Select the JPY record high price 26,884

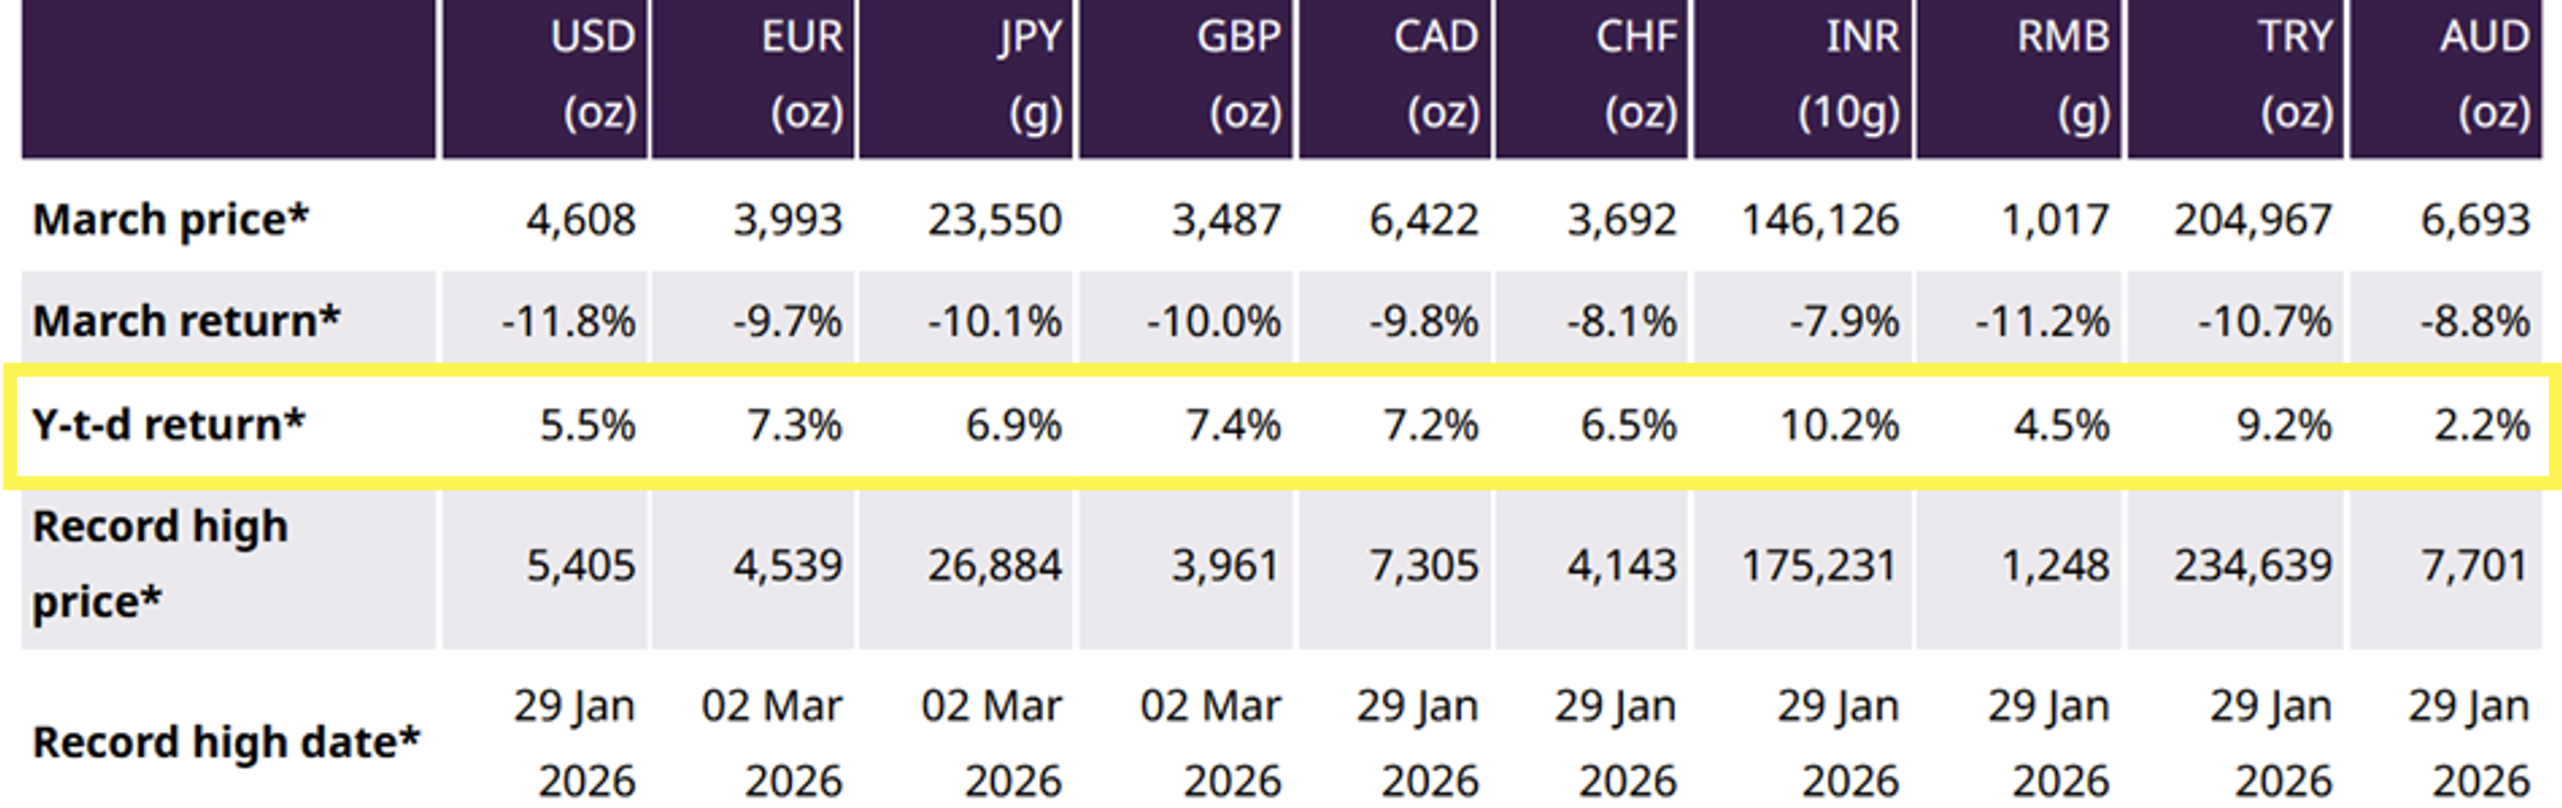point(994,566)
